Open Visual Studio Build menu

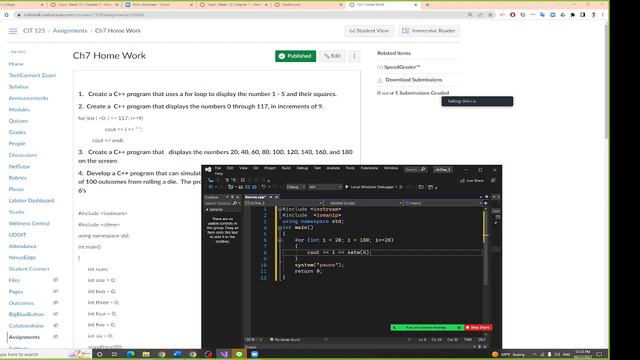point(286,168)
